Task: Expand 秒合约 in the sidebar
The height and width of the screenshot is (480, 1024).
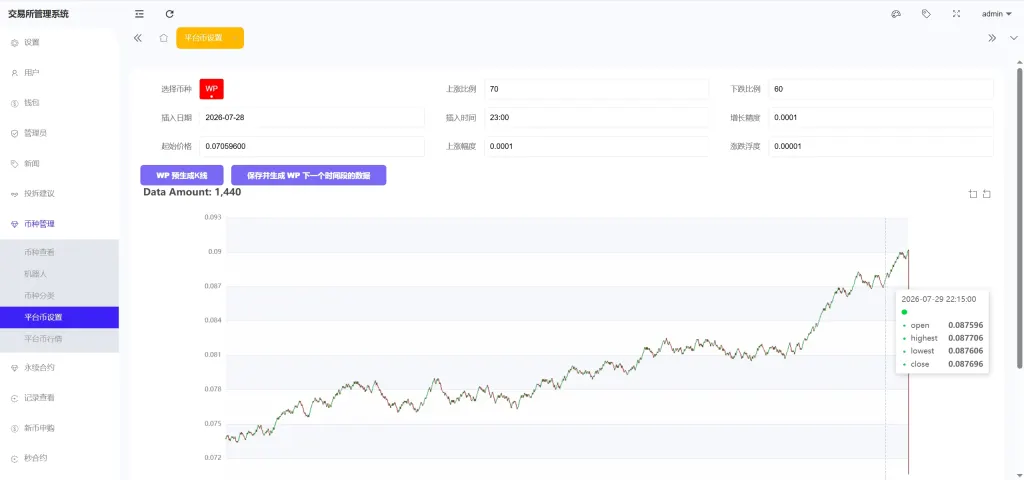Action: point(59,458)
